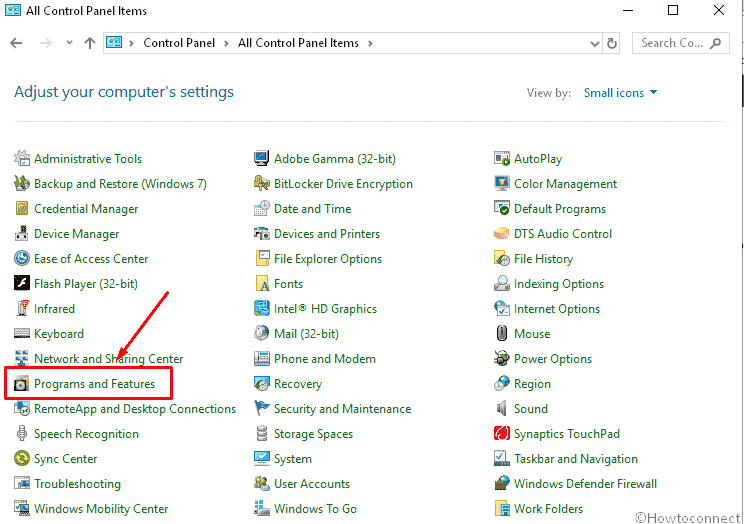This screenshot has width=744, height=524.
Task: Maximize the All Control Panel Items window
Action: pyautogui.click(x=673, y=10)
